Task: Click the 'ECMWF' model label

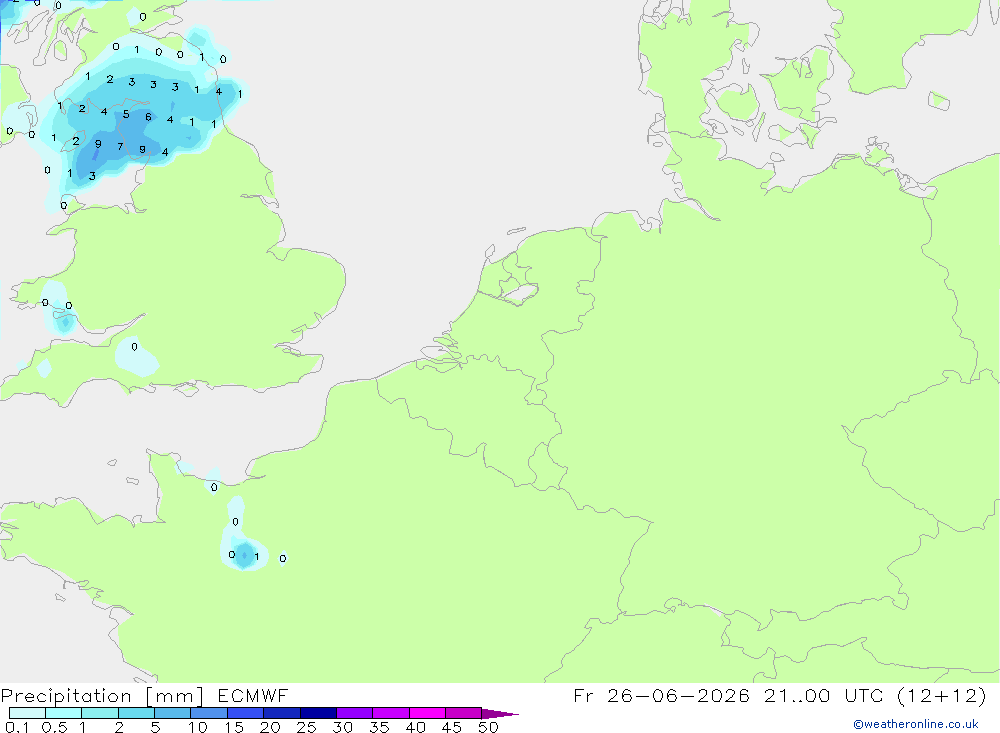Action: (253, 695)
